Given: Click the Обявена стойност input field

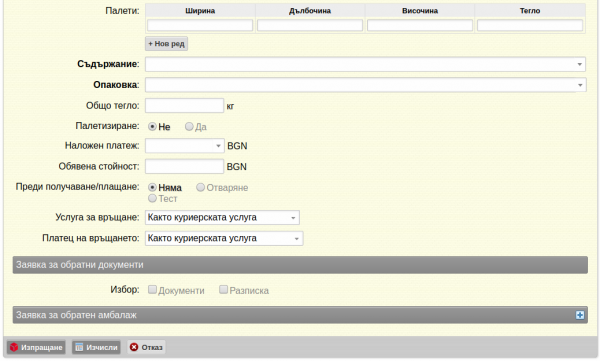Looking at the screenshot, I should 184,167.
